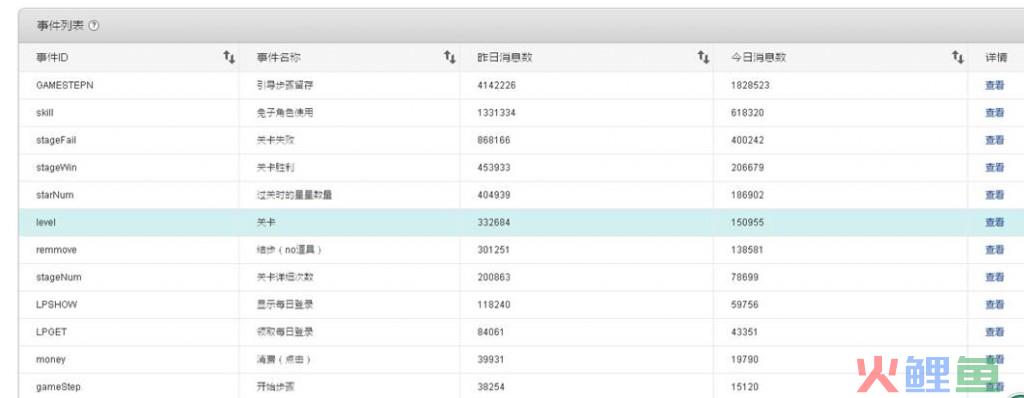Click the help icon beside 事件列表 title
Viewport: 1024px width, 398px height.
(x=94, y=26)
